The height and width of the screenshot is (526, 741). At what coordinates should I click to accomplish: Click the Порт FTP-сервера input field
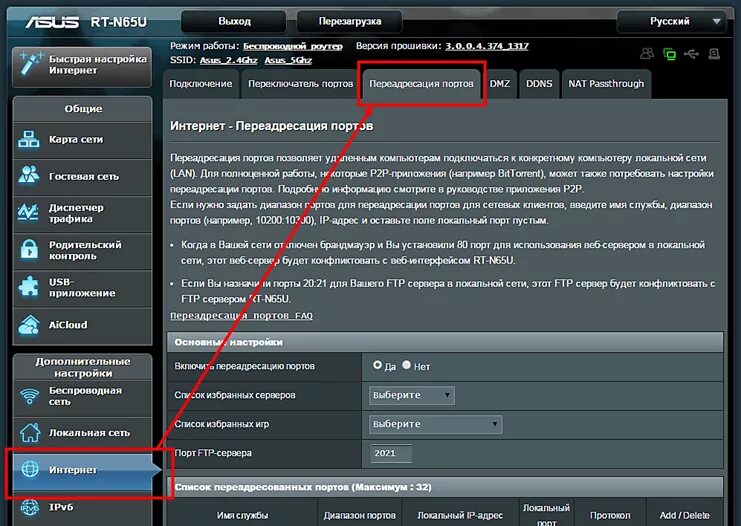point(391,453)
